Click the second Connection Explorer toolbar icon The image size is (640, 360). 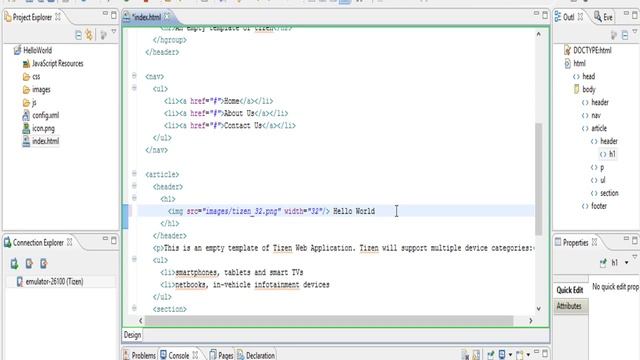[x=29, y=264]
